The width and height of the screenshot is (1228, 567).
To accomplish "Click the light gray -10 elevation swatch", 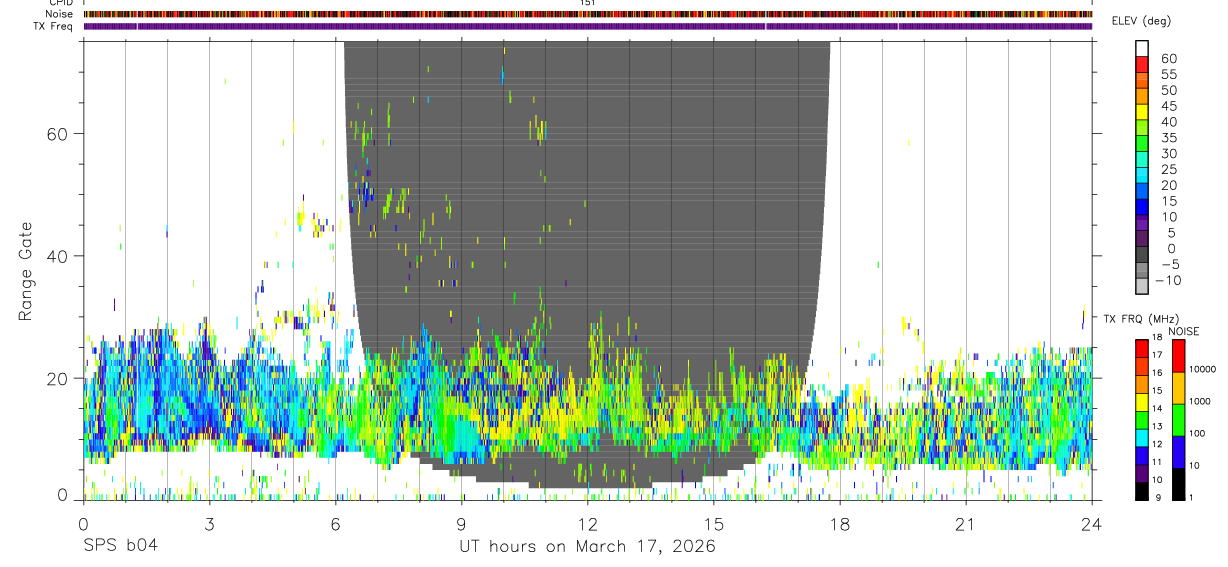I will pos(1142,285).
